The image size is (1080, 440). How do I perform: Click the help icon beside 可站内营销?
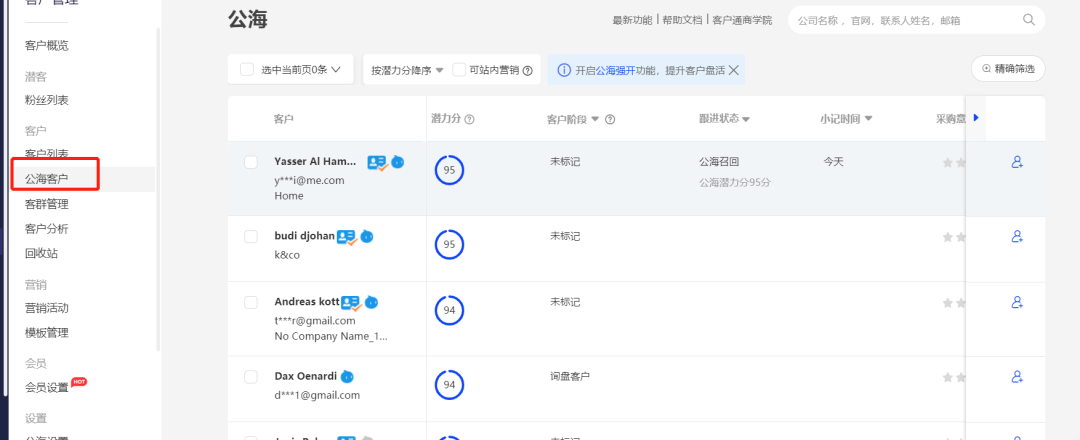point(528,70)
